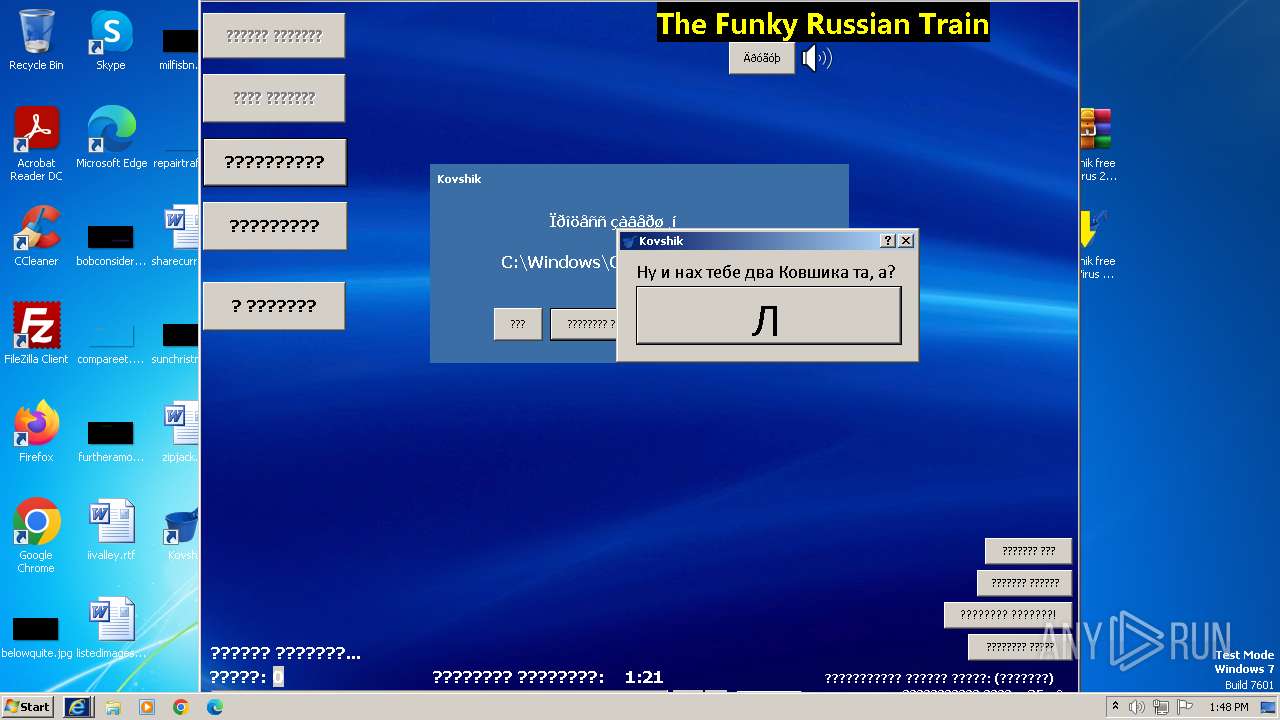Show hidden tray icons arrow
The image size is (1280, 720).
click(x=1116, y=707)
